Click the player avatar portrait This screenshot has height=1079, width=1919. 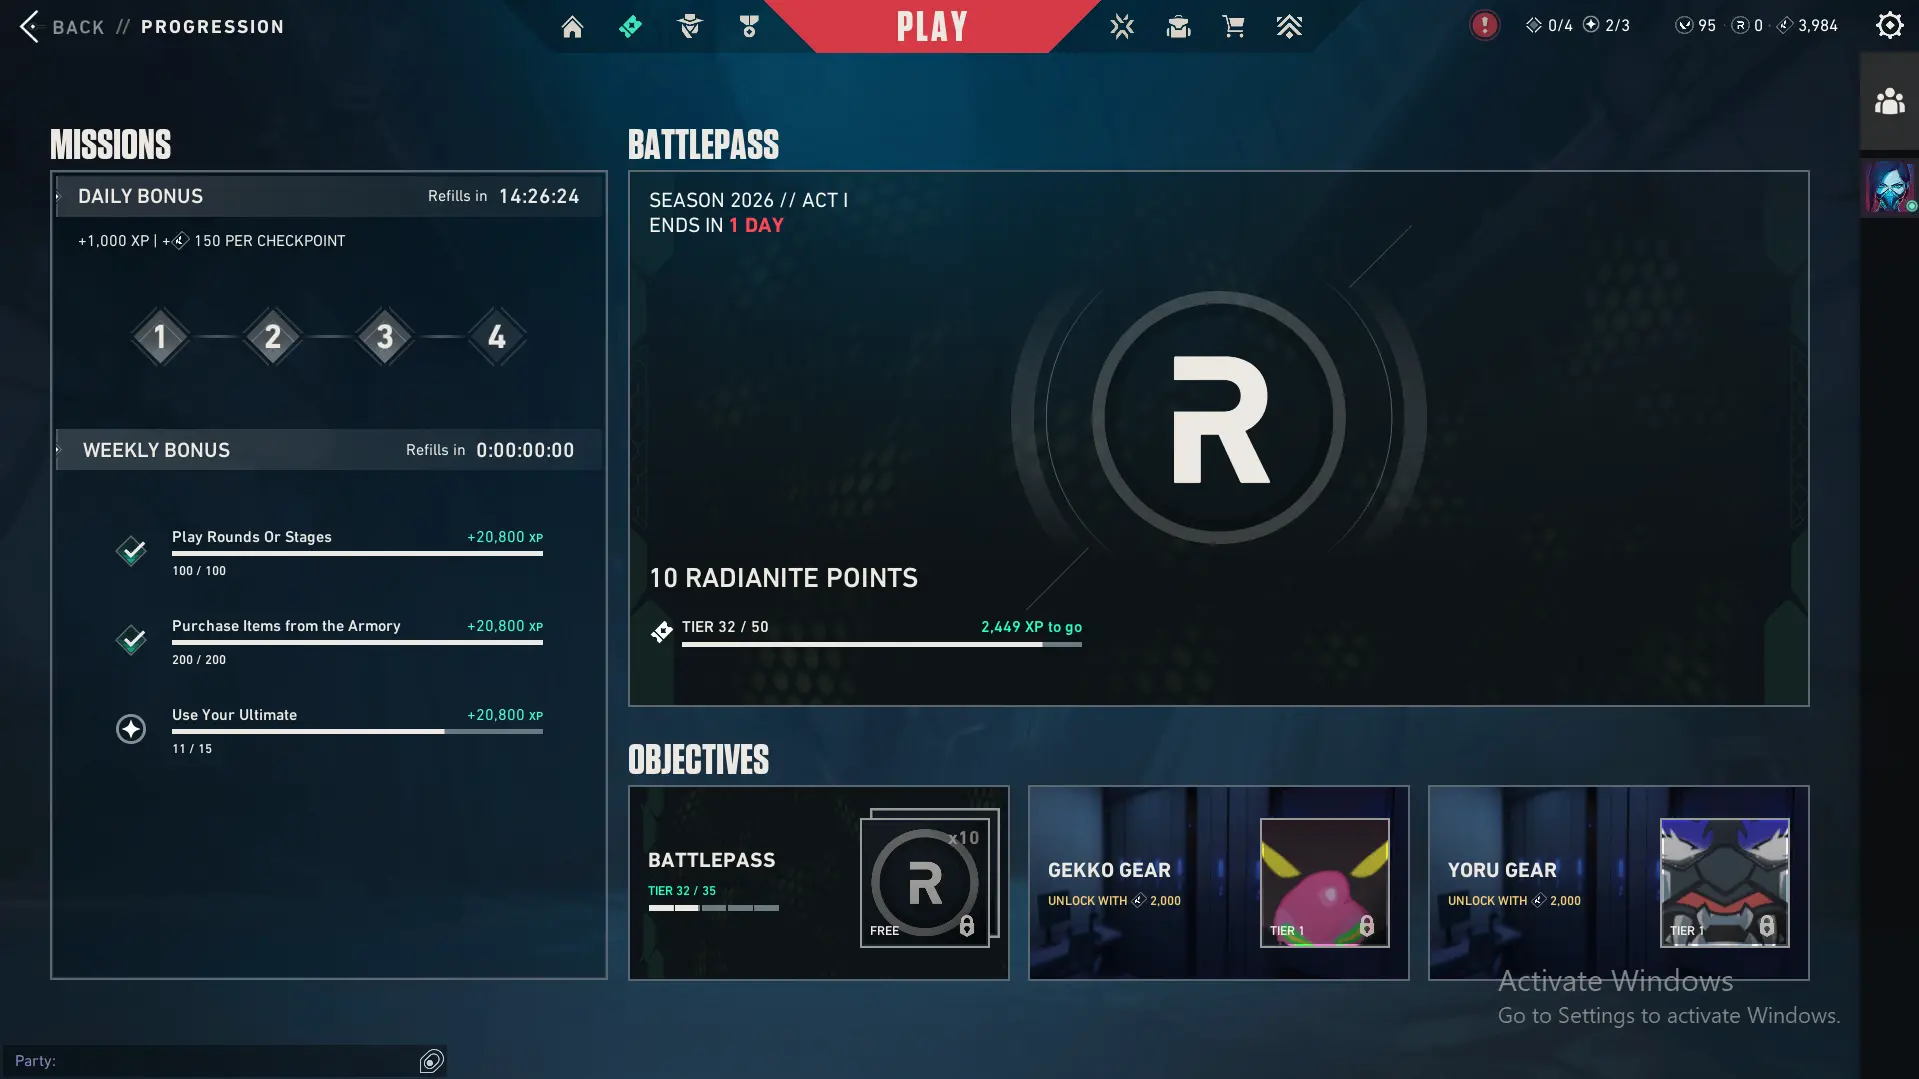[x=1889, y=187]
